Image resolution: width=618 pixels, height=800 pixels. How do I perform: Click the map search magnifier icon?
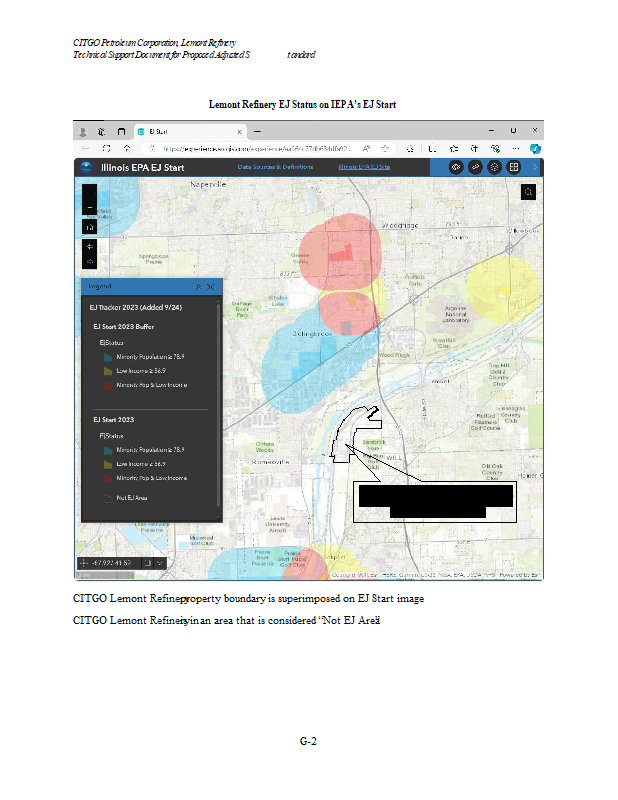coord(528,192)
